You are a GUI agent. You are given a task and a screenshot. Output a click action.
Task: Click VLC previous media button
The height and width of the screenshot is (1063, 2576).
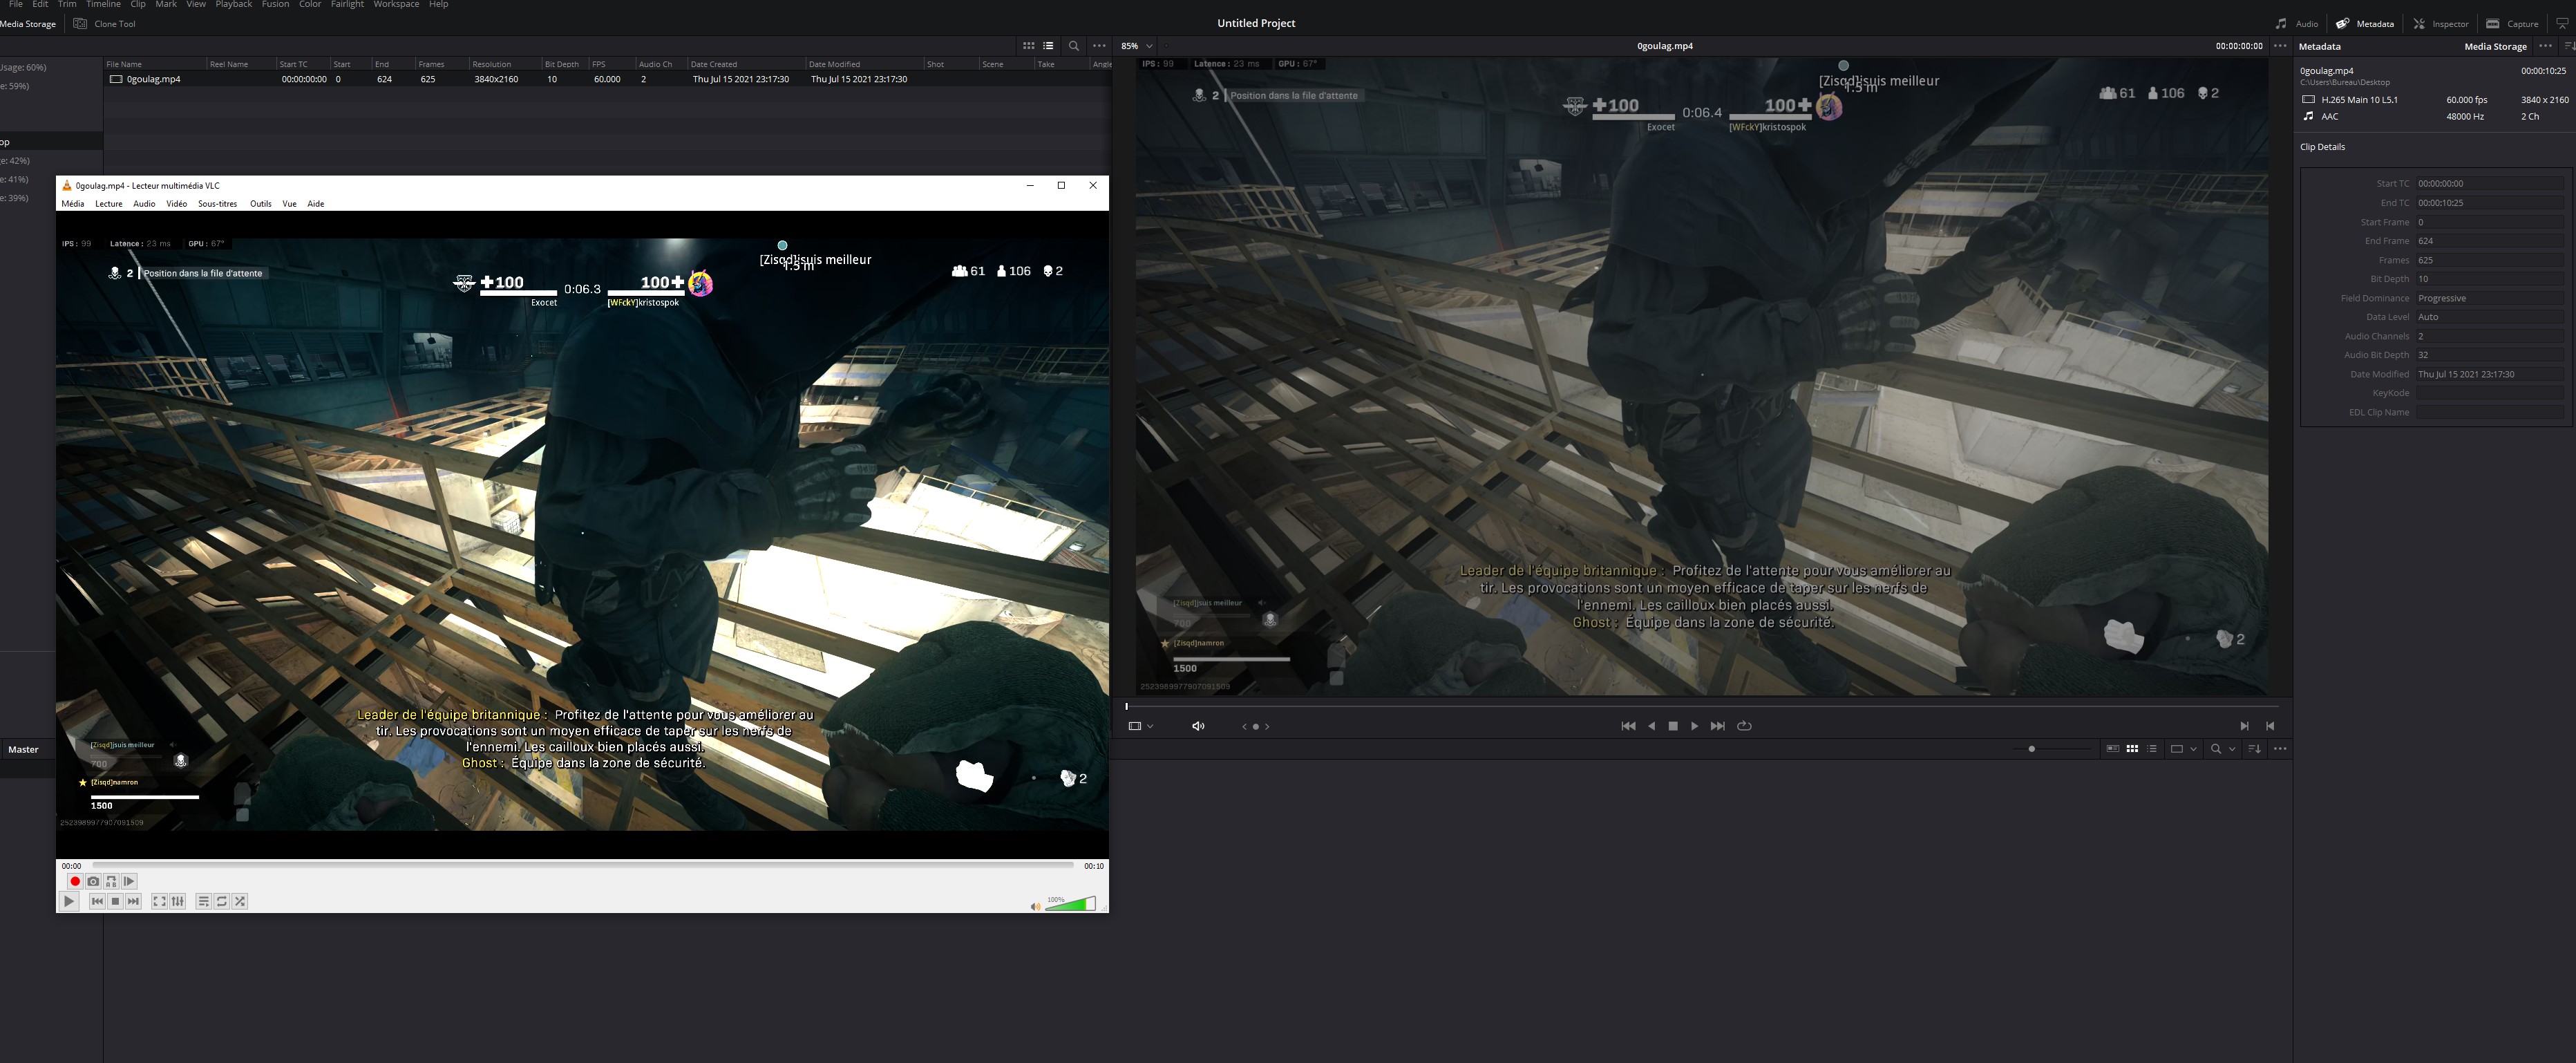97,901
